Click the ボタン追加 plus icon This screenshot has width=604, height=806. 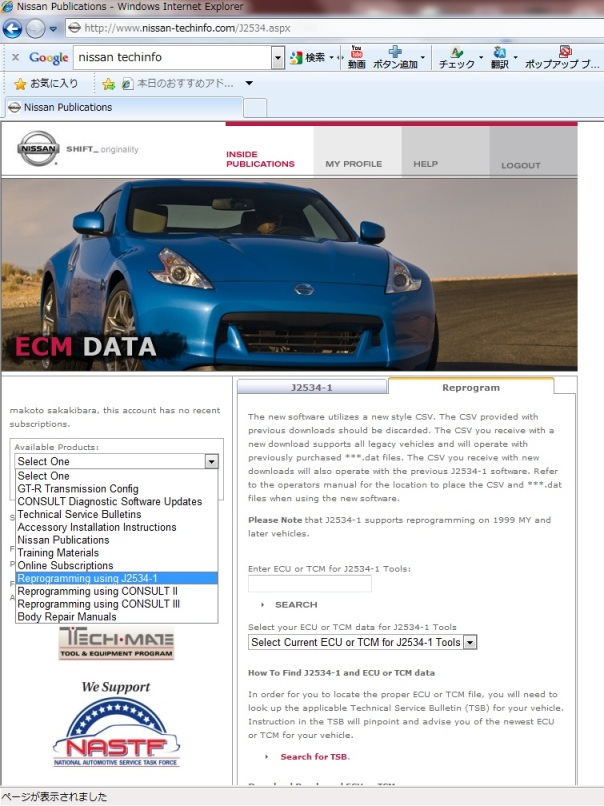pyautogui.click(x=395, y=57)
